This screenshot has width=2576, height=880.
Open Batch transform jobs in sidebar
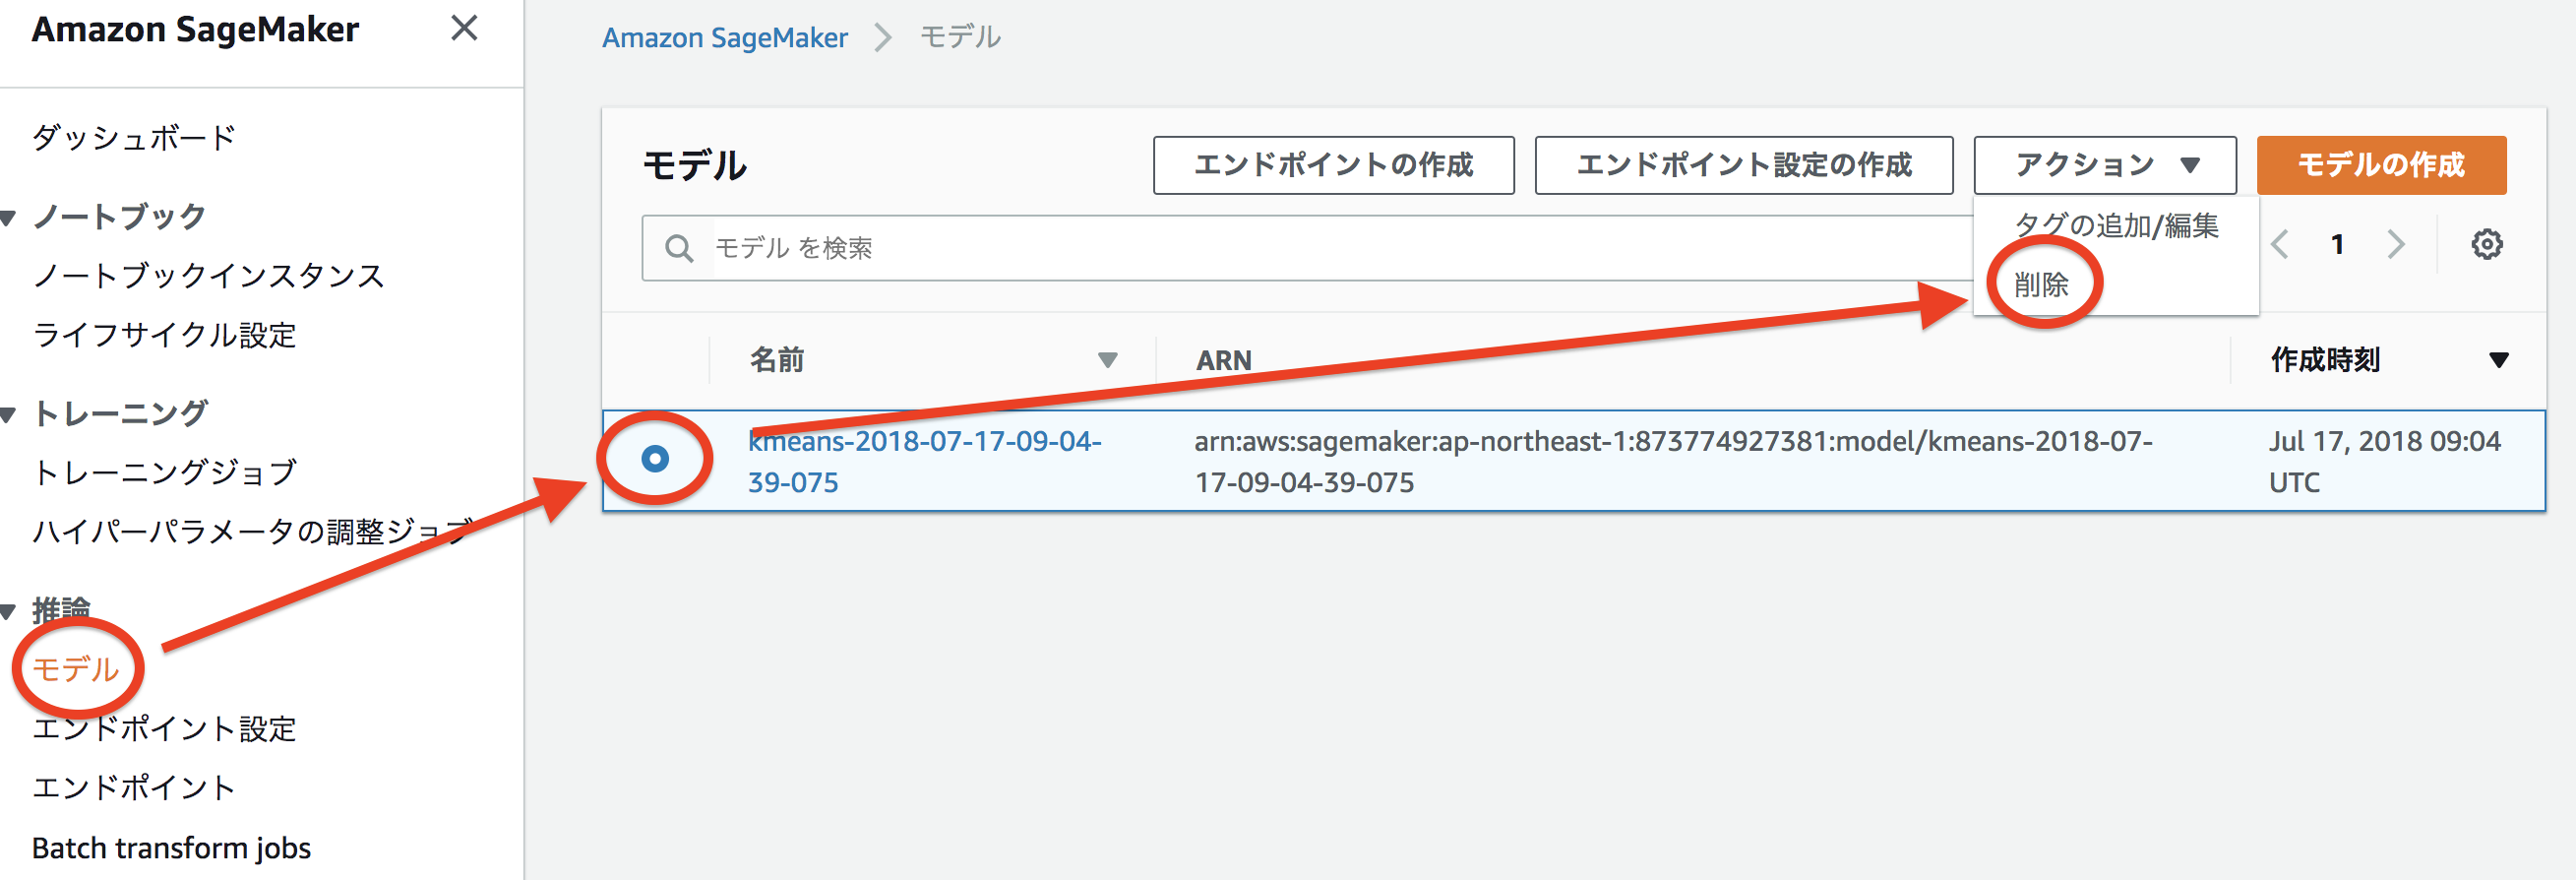click(x=171, y=847)
